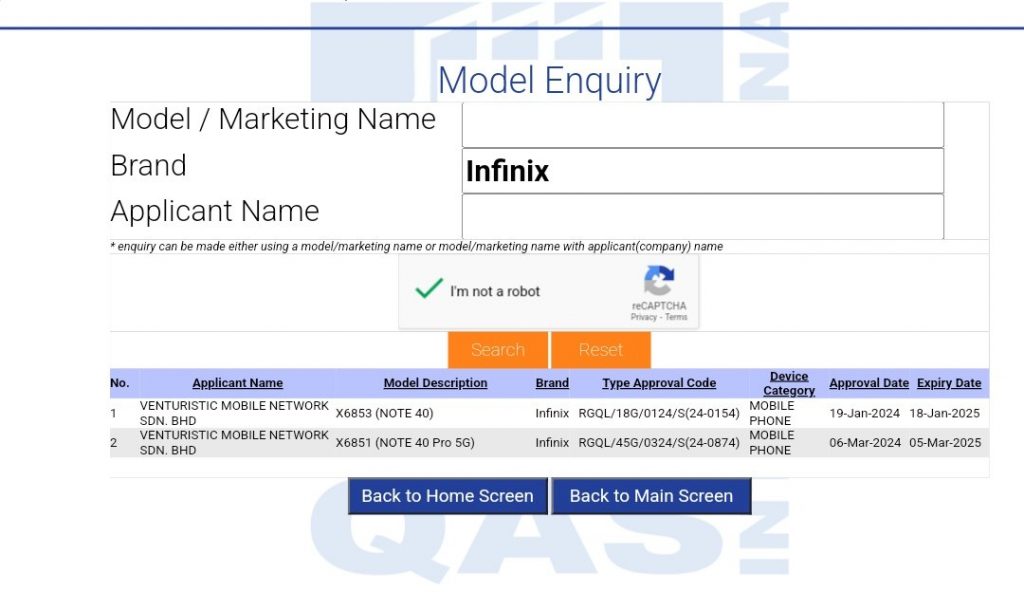Click Back to Main Screen button
1024x610 pixels.
(651, 496)
